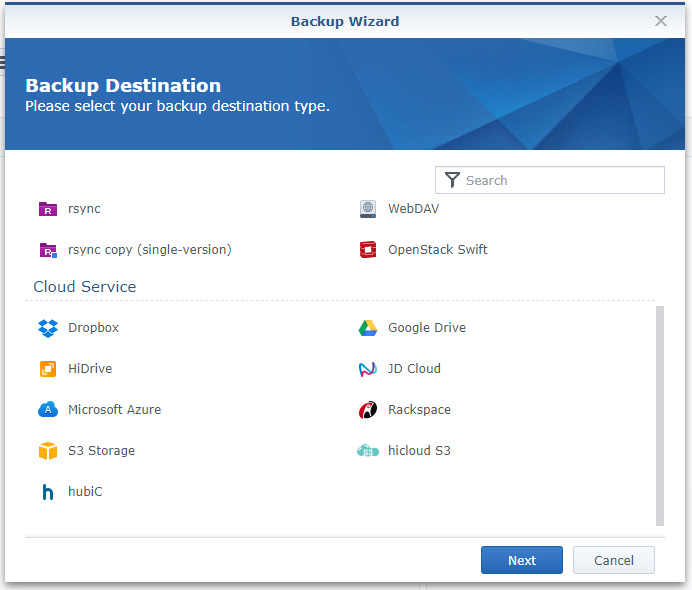This screenshot has height=590, width=692.
Task: Choose the S3 Storage label
Action: coord(102,451)
